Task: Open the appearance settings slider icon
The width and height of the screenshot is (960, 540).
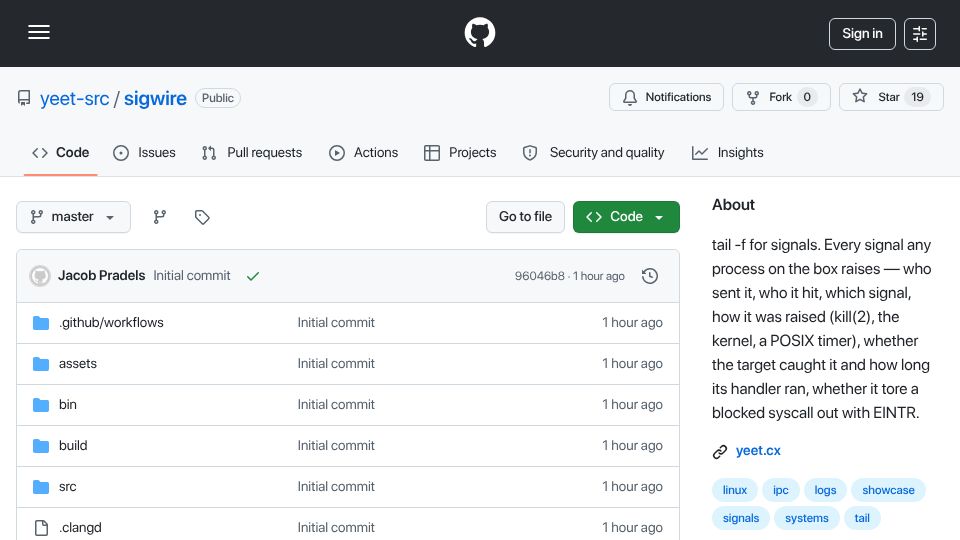Action: [920, 34]
